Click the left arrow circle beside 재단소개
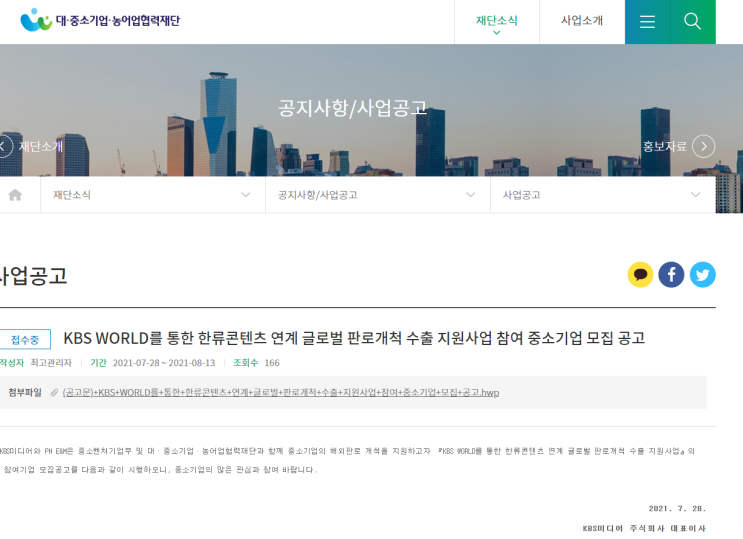This screenshot has width=743, height=539. pyautogui.click(x=3, y=146)
